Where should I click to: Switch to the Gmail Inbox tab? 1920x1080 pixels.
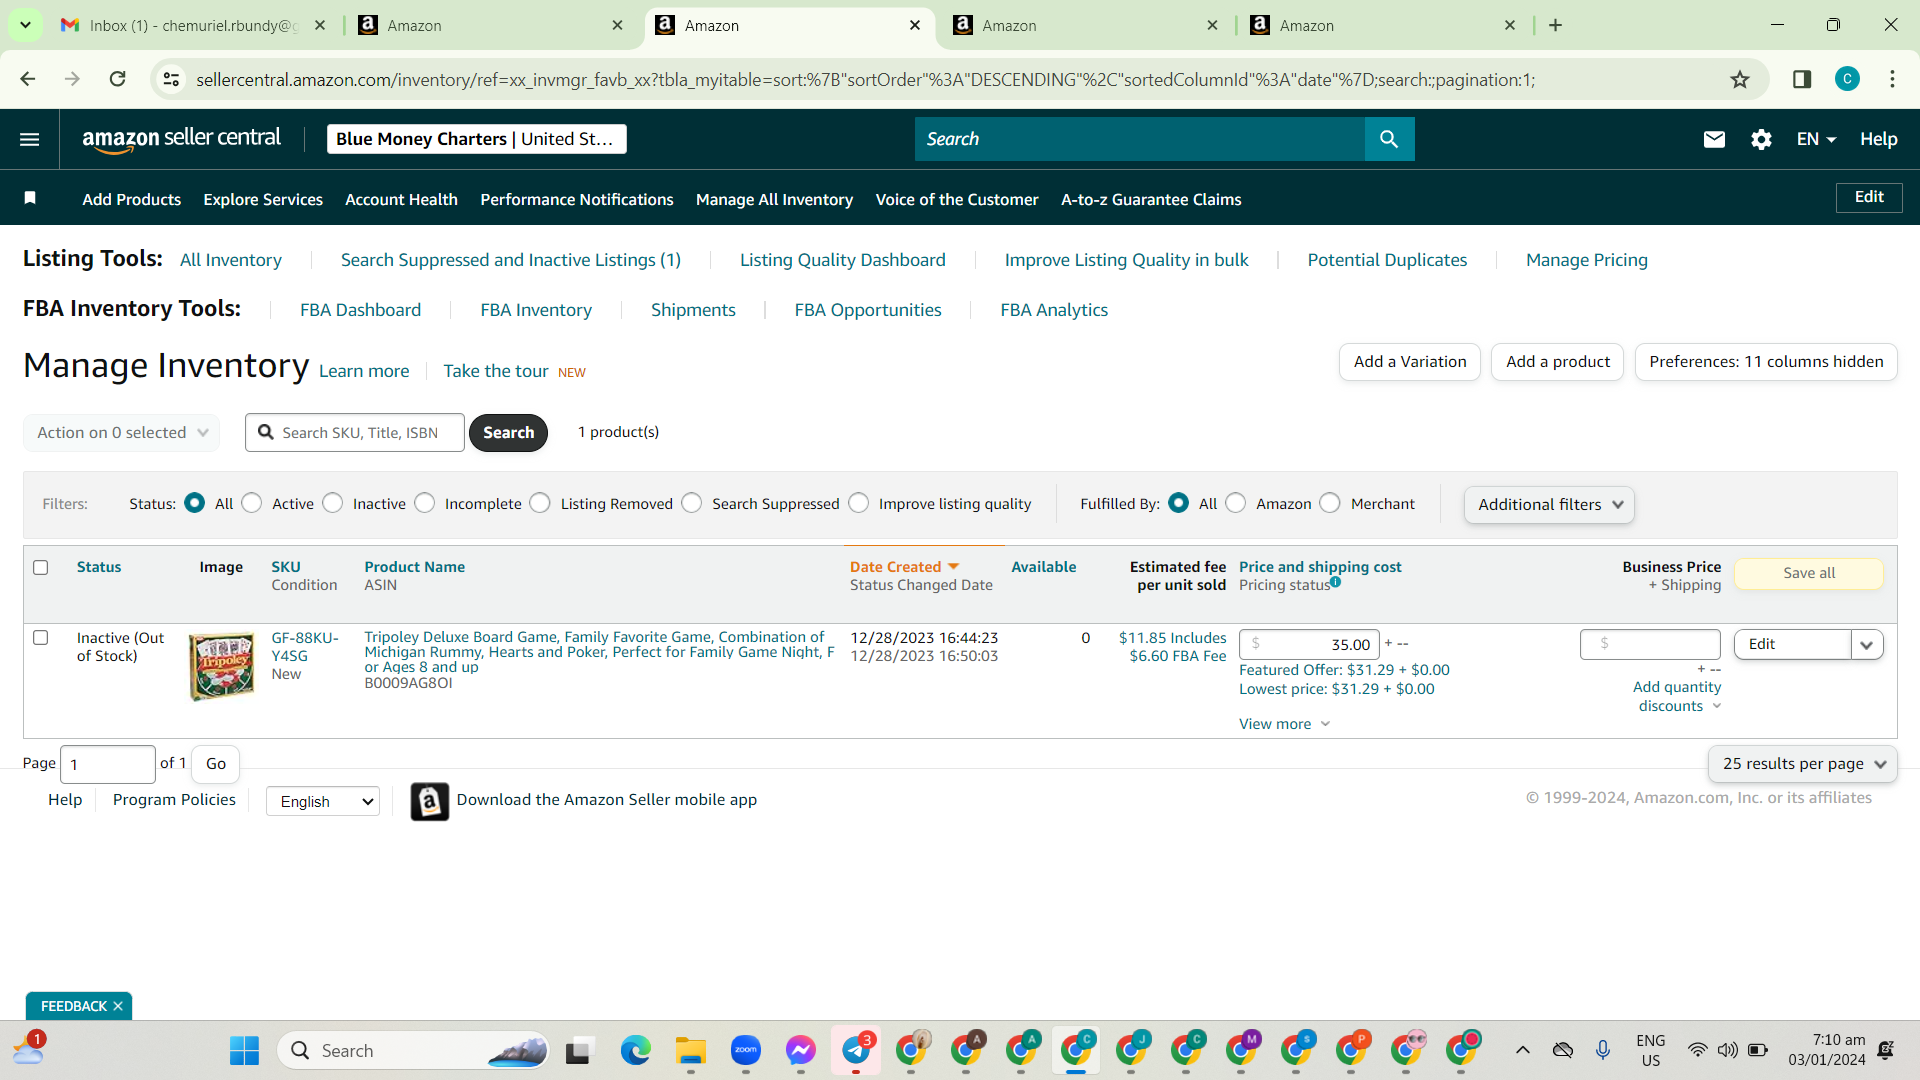click(x=194, y=25)
